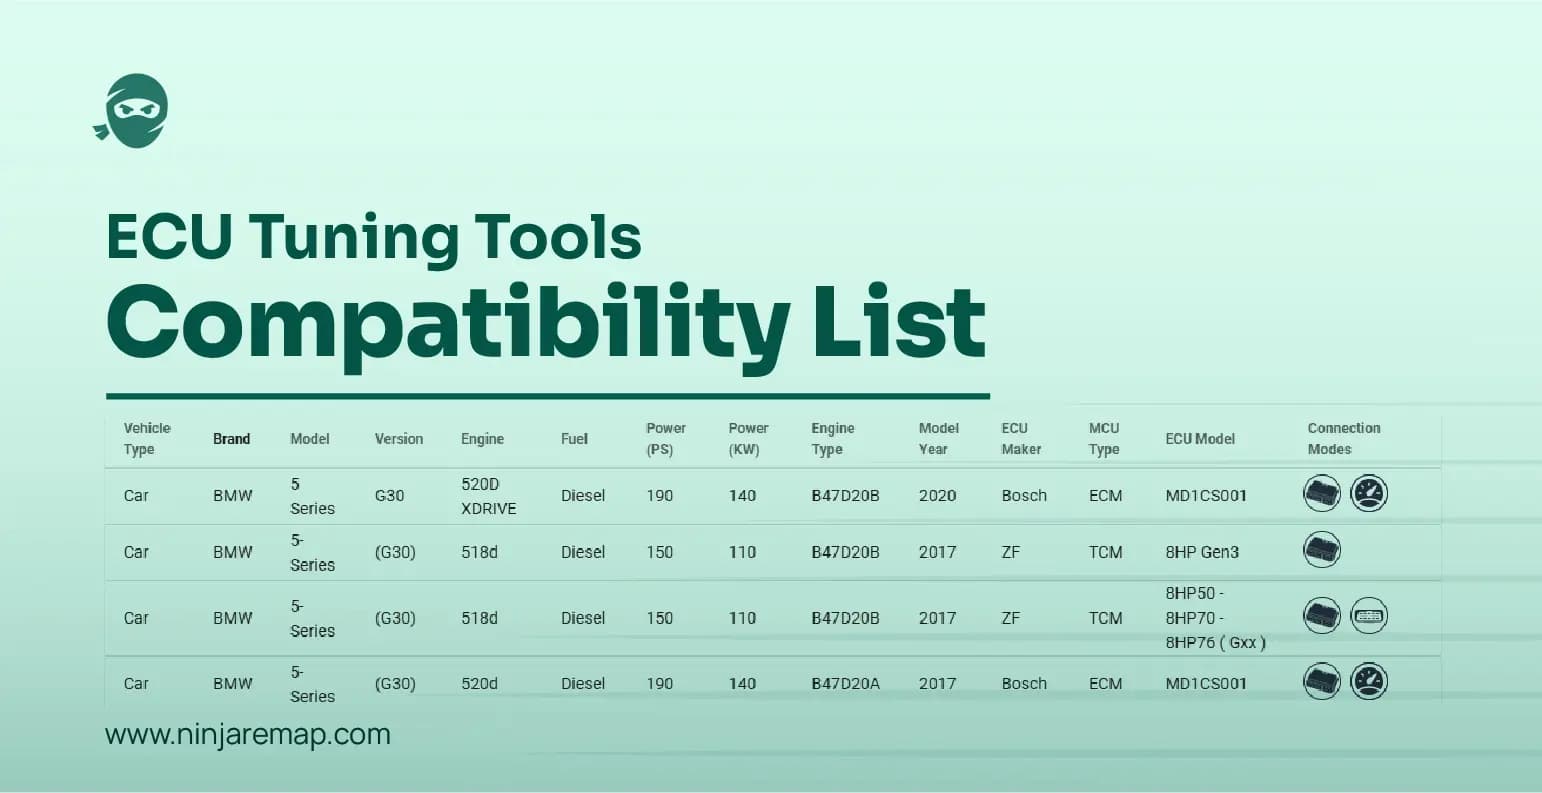Click the OBD plug icon on the 8HP76 row
1542x793 pixels.
click(x=1322, y=616)
